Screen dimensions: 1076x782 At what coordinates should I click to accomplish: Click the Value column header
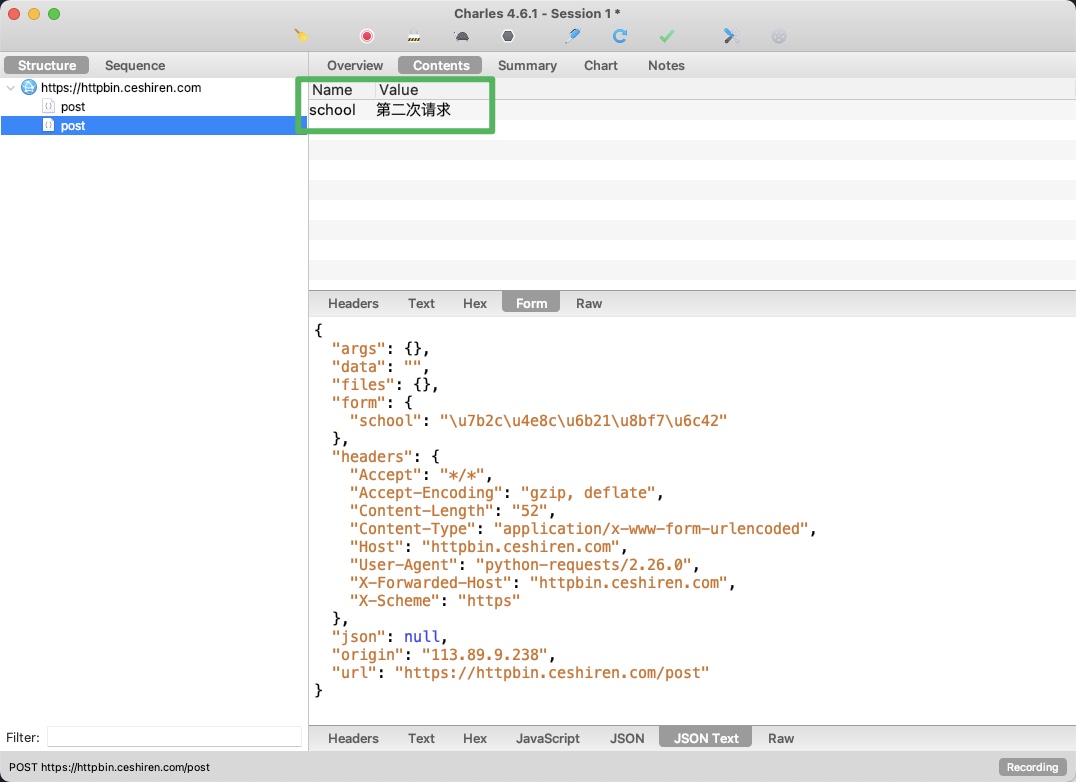tap(399, 90)
